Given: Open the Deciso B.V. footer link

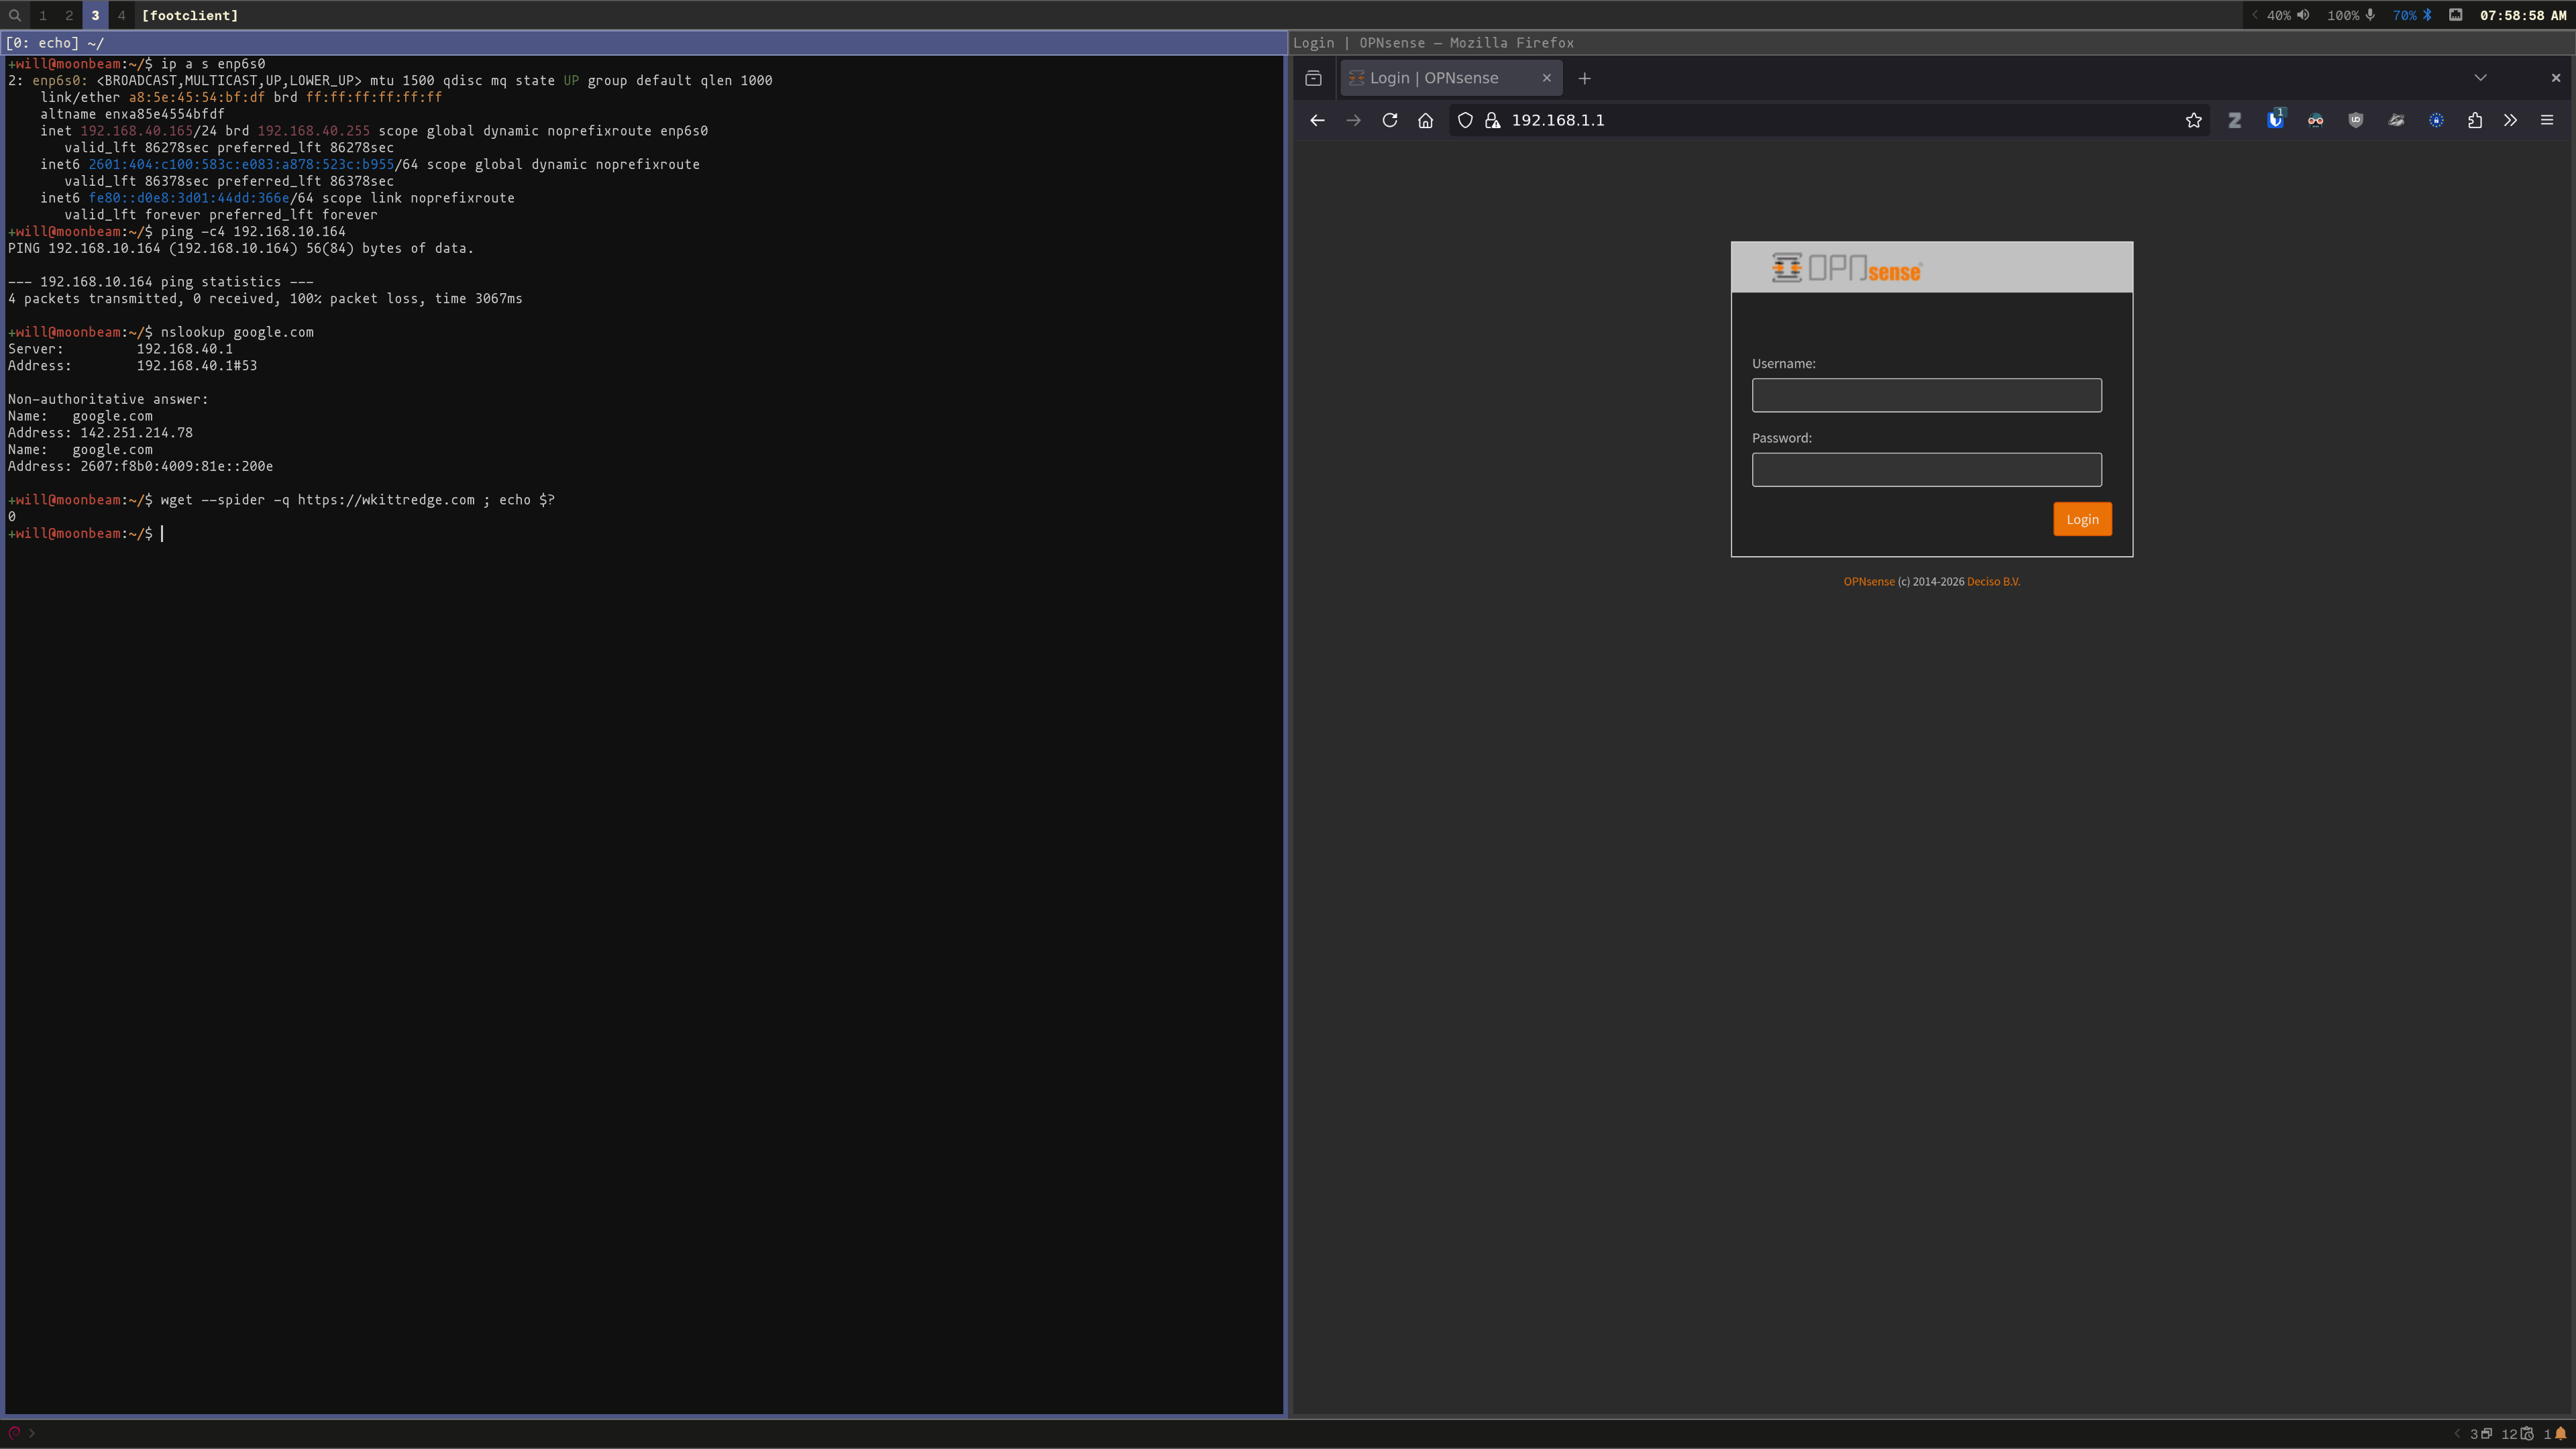Looking at the screenshot, I should click(x=1993, y=581).
